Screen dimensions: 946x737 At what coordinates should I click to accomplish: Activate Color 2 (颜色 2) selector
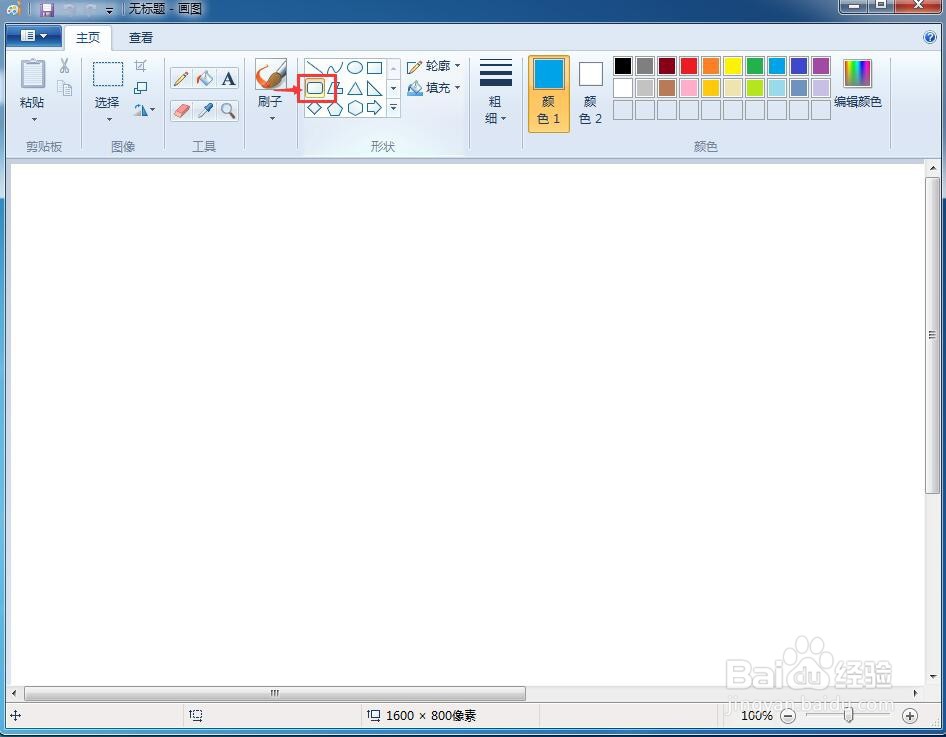[591, 93]
